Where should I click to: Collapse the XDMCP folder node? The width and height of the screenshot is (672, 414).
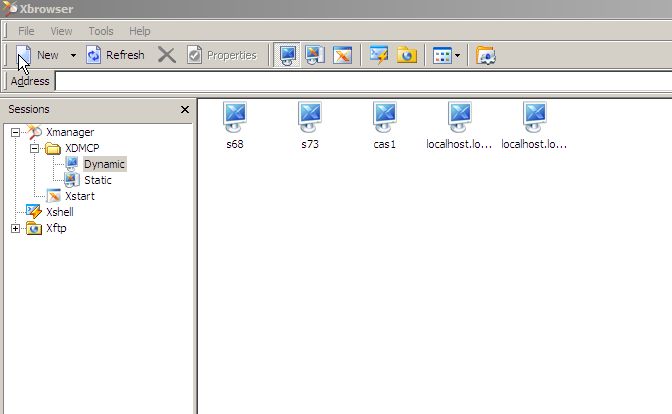point(34,148)
